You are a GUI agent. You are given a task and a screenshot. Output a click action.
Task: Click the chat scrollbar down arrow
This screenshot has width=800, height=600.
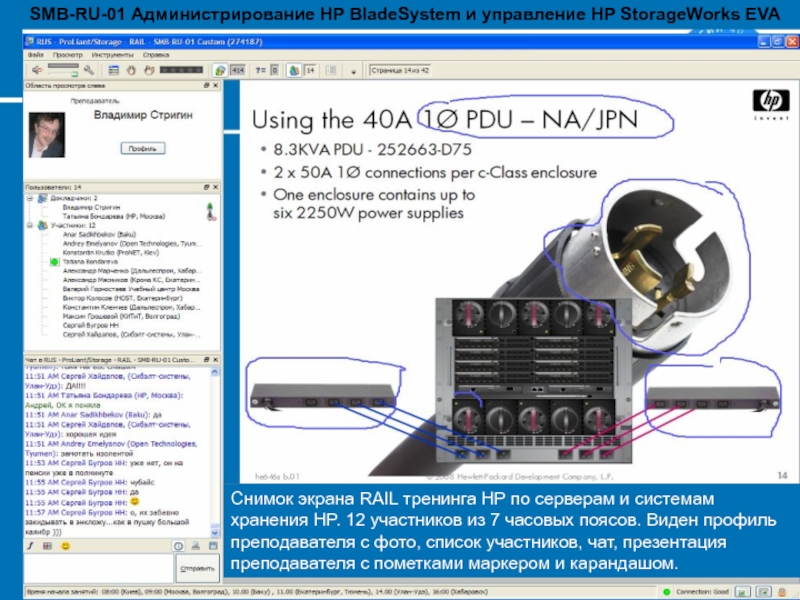tap(215, 533)
